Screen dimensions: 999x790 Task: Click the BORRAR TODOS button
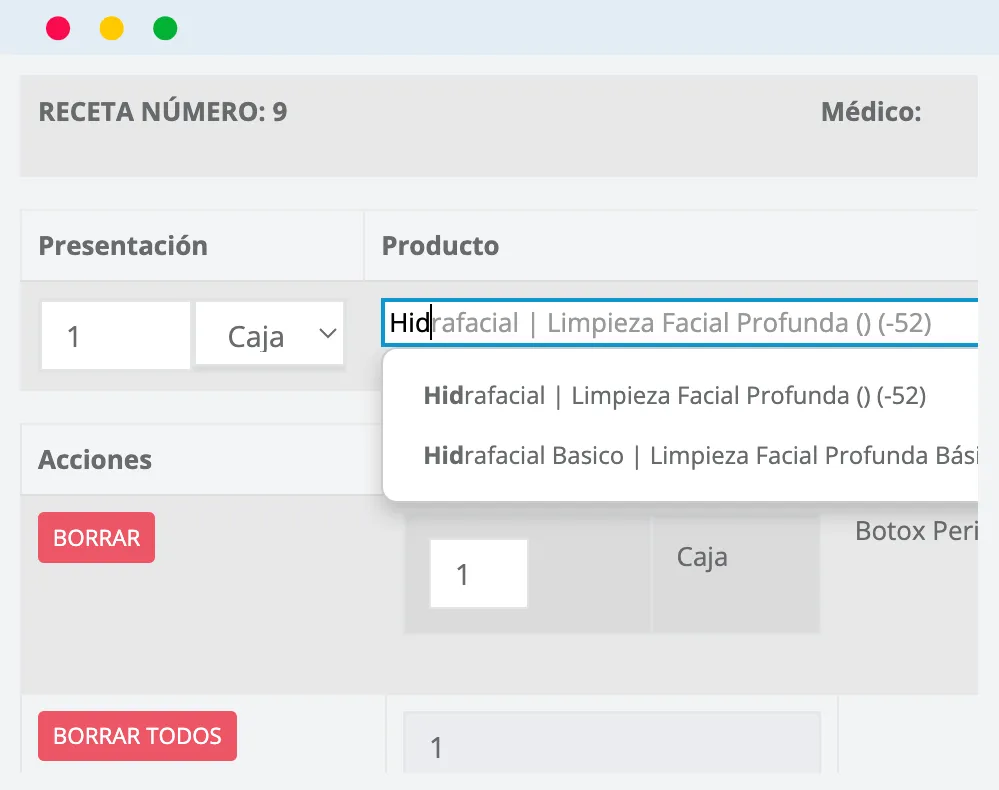138,736
